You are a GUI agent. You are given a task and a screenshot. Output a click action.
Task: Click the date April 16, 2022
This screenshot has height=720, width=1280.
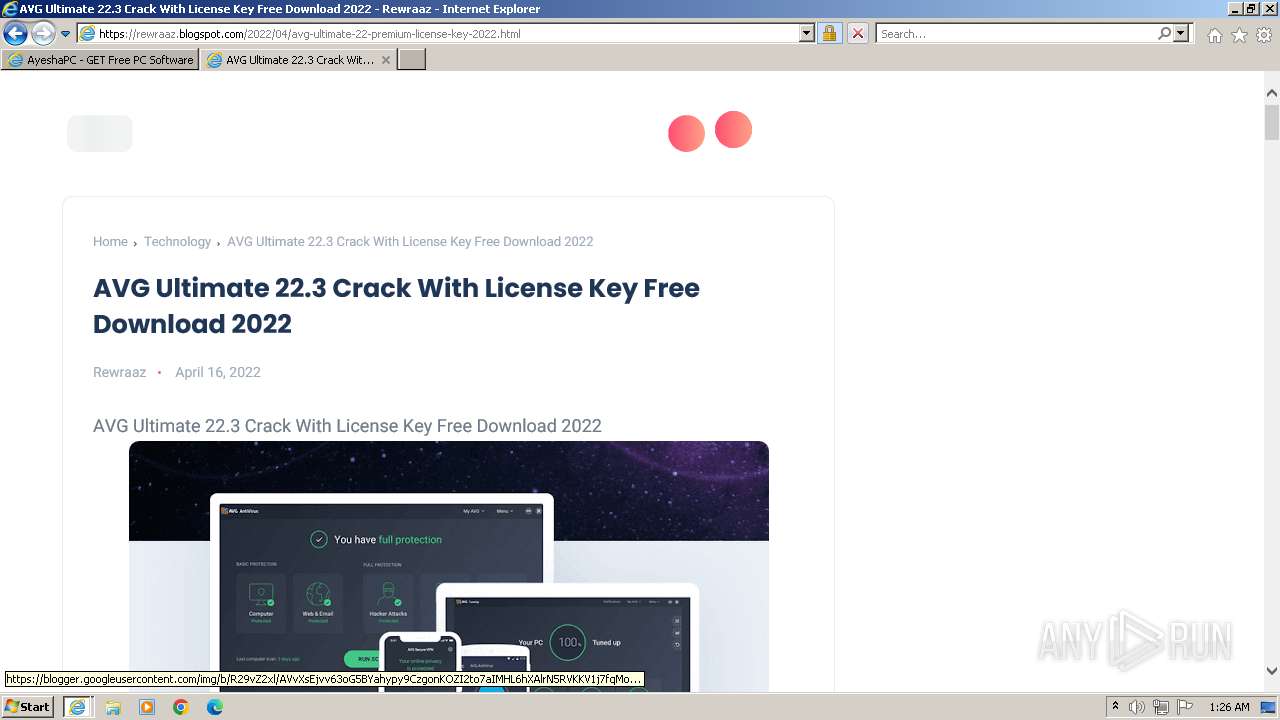pos(218,372)
